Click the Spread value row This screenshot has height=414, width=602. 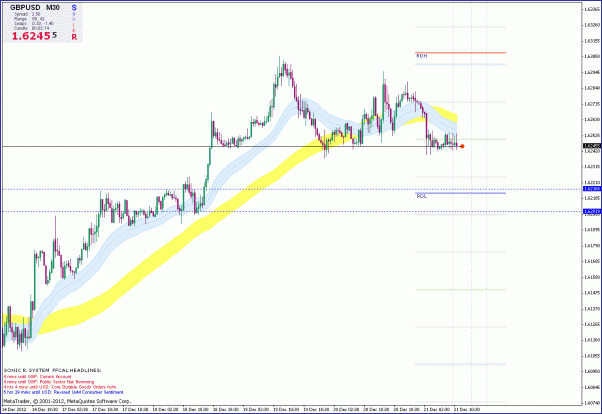27,14
